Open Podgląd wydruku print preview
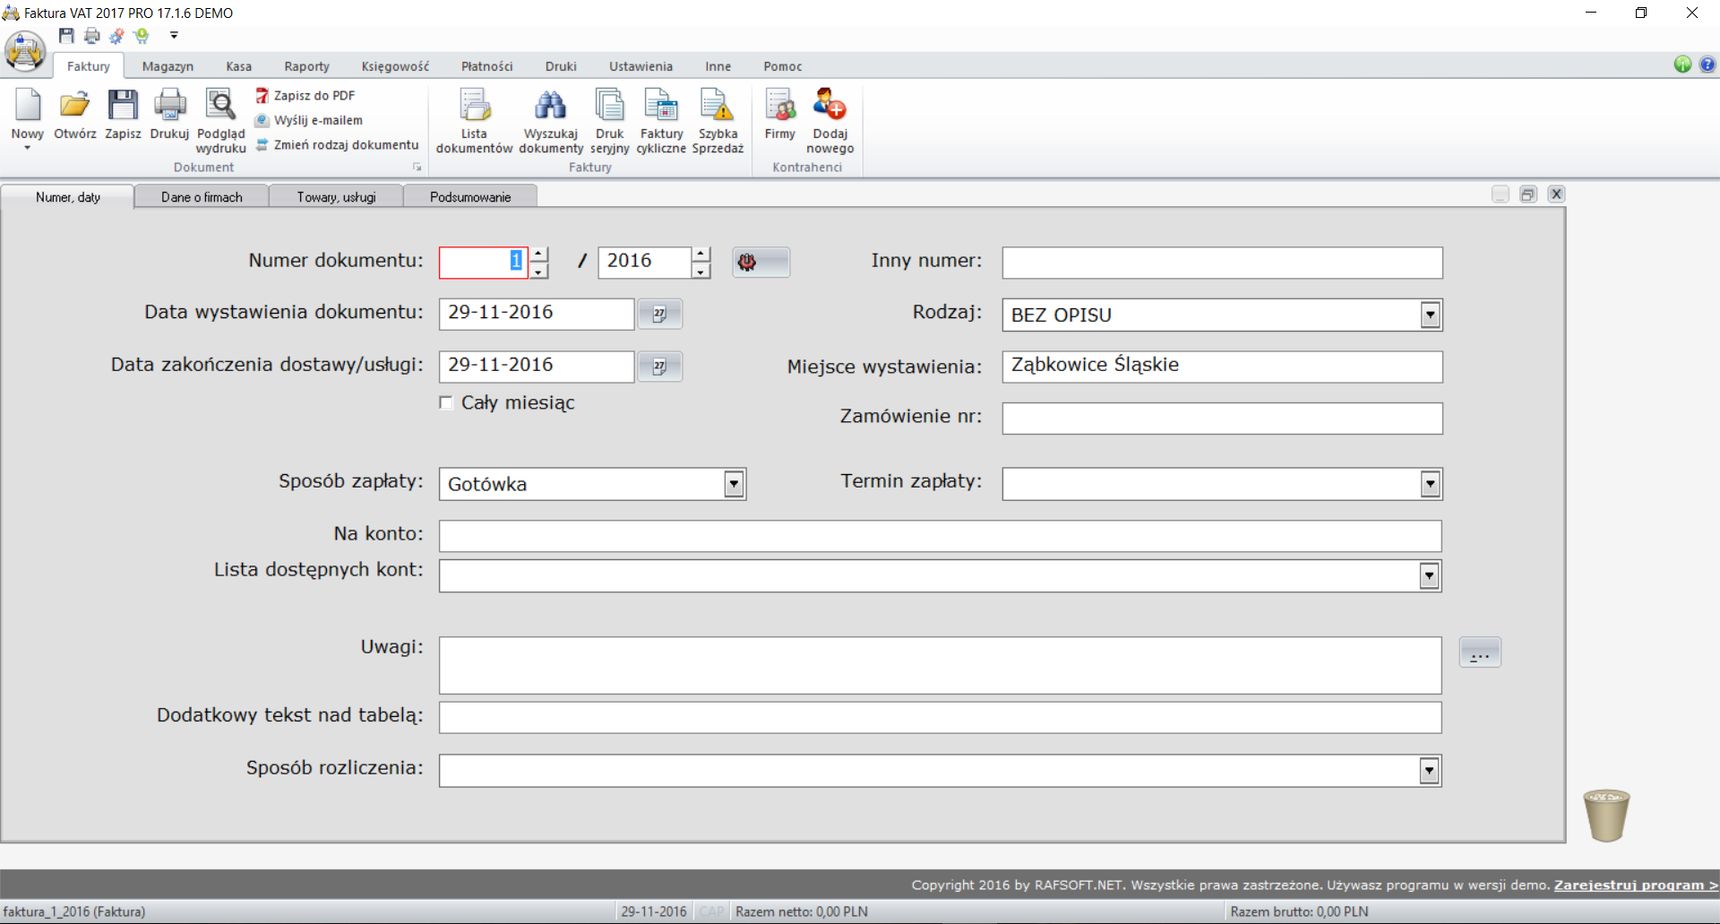 221,120
